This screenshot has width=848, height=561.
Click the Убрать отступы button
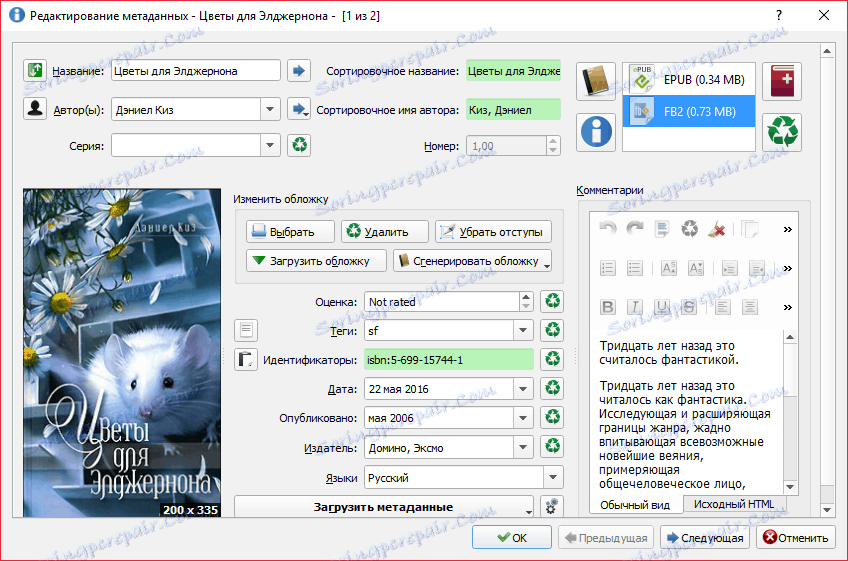[493, 232]
